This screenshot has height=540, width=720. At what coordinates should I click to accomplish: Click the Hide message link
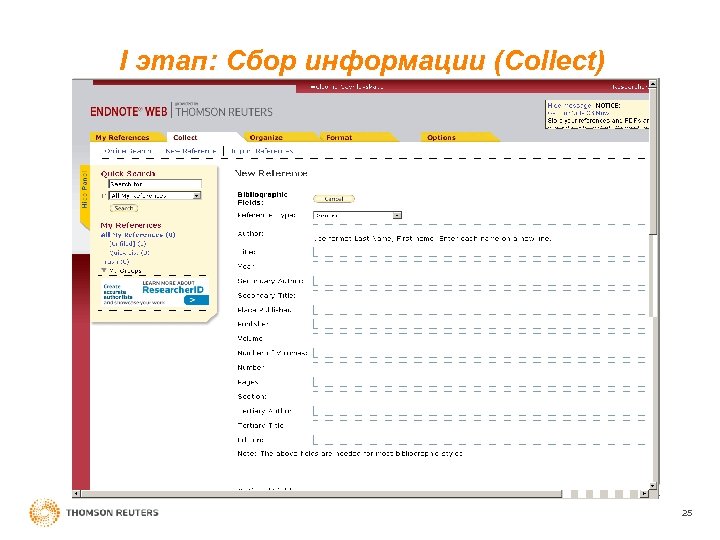click(569, 106)
